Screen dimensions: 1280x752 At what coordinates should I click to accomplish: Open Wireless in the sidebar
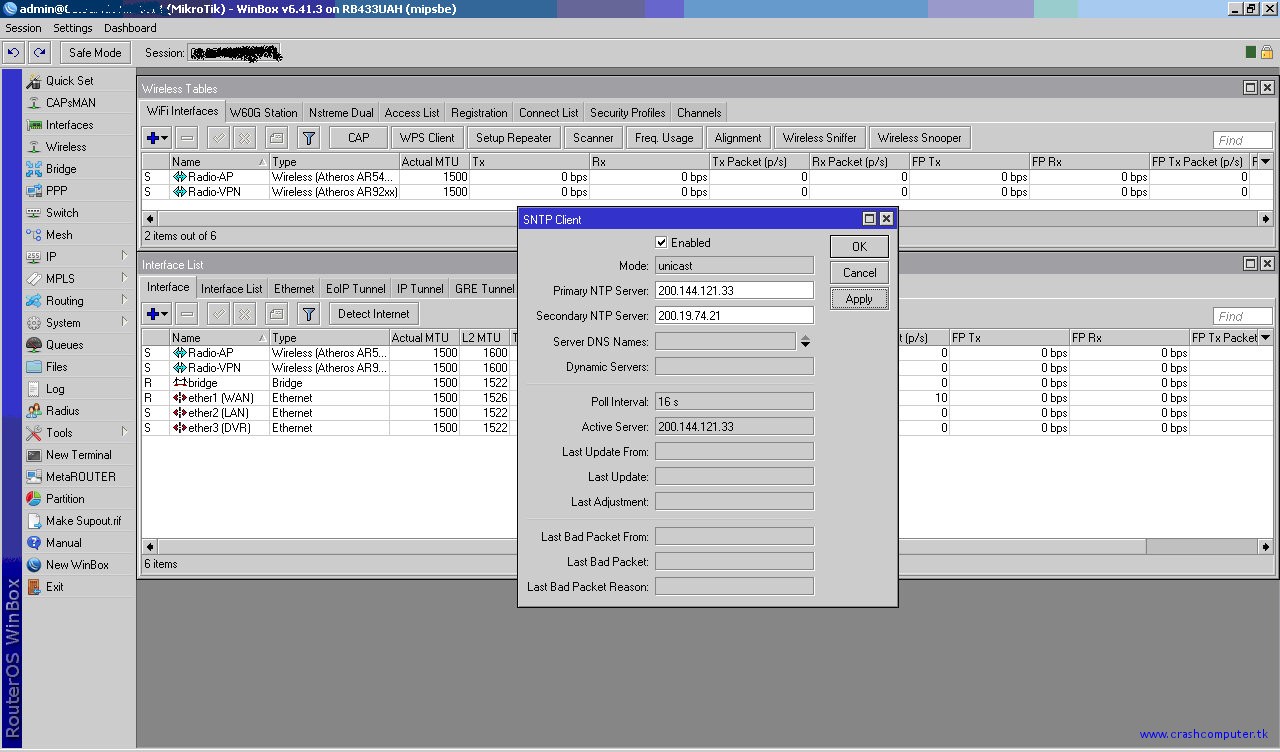tap(66, 147)
